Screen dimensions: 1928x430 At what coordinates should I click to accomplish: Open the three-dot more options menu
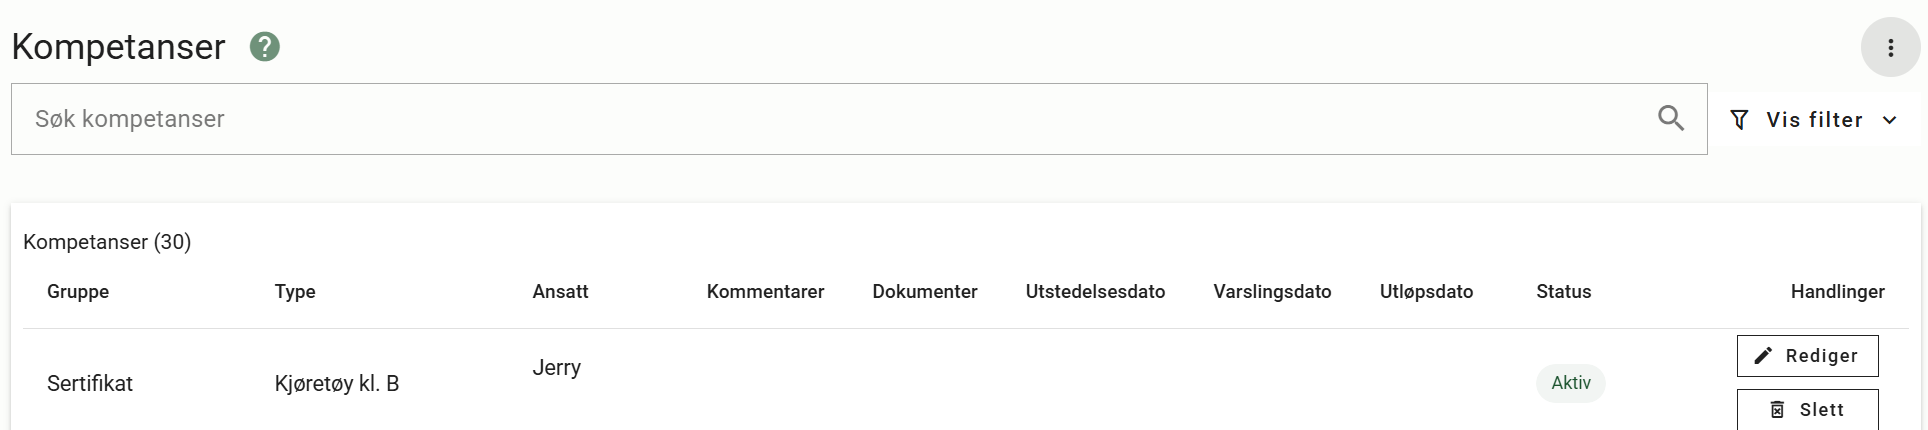[x=1890, y=47]
